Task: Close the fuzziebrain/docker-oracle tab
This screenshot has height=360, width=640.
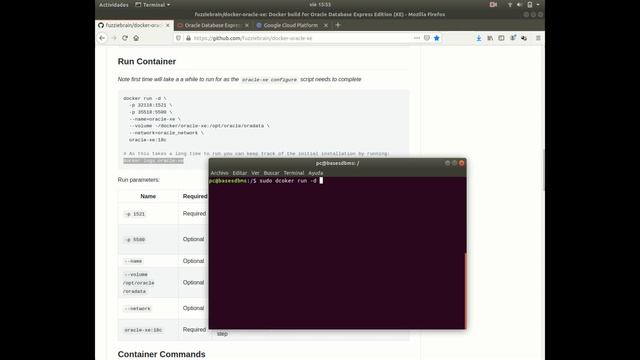Action: pos(167,25)
